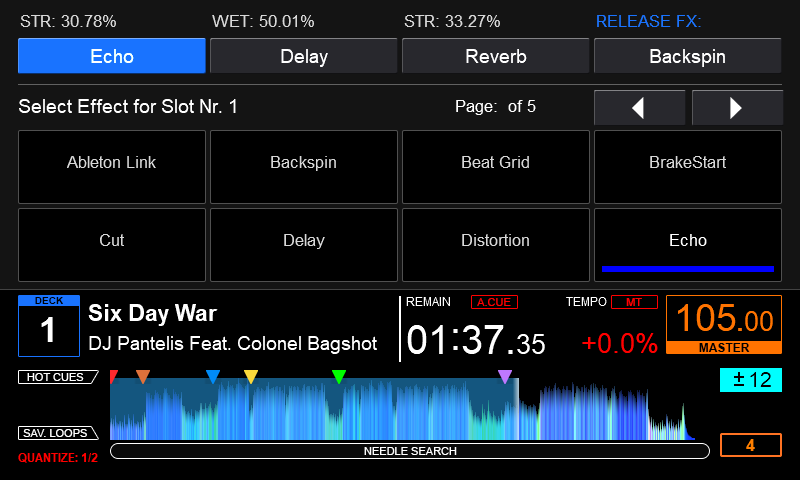Choose Cut from effect grid
The height and width of the screenshot is (480, 800).
[x=112, y=245]
